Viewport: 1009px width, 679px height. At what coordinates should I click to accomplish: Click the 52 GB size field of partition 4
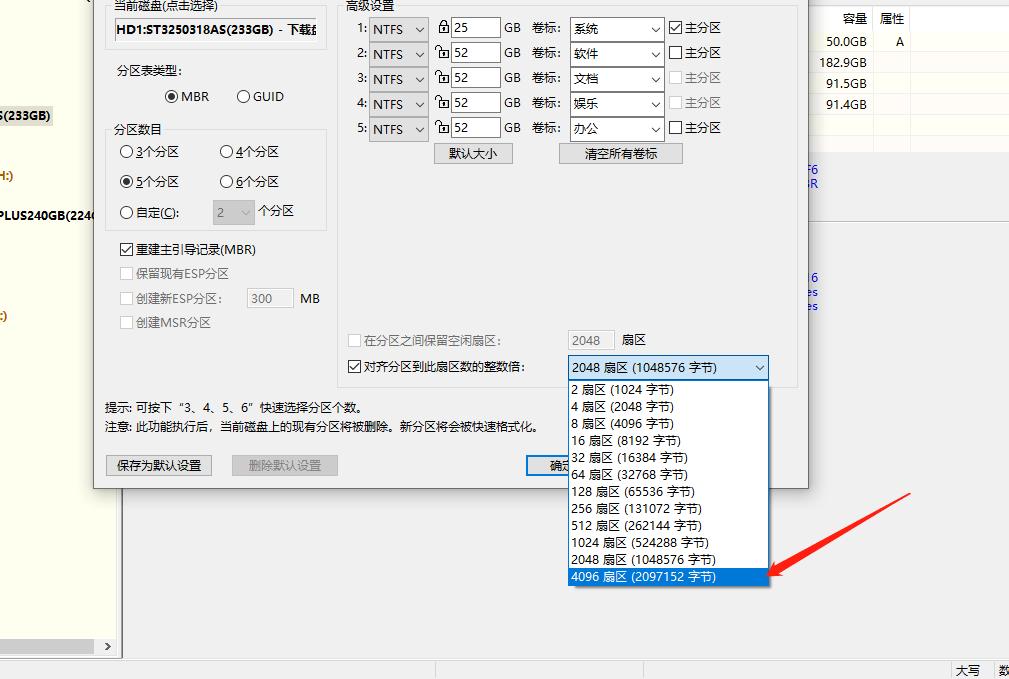point(477,103)
